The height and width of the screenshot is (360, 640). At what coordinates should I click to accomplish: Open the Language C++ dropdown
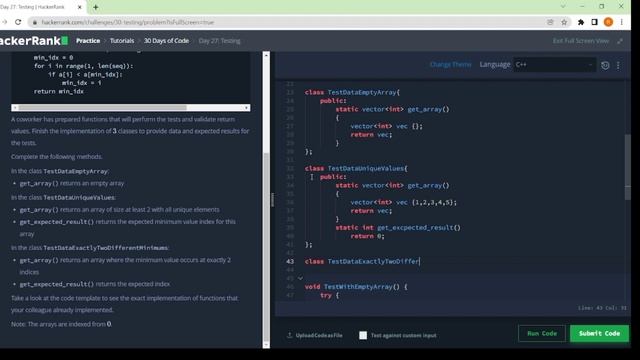[x=554, y=64]
